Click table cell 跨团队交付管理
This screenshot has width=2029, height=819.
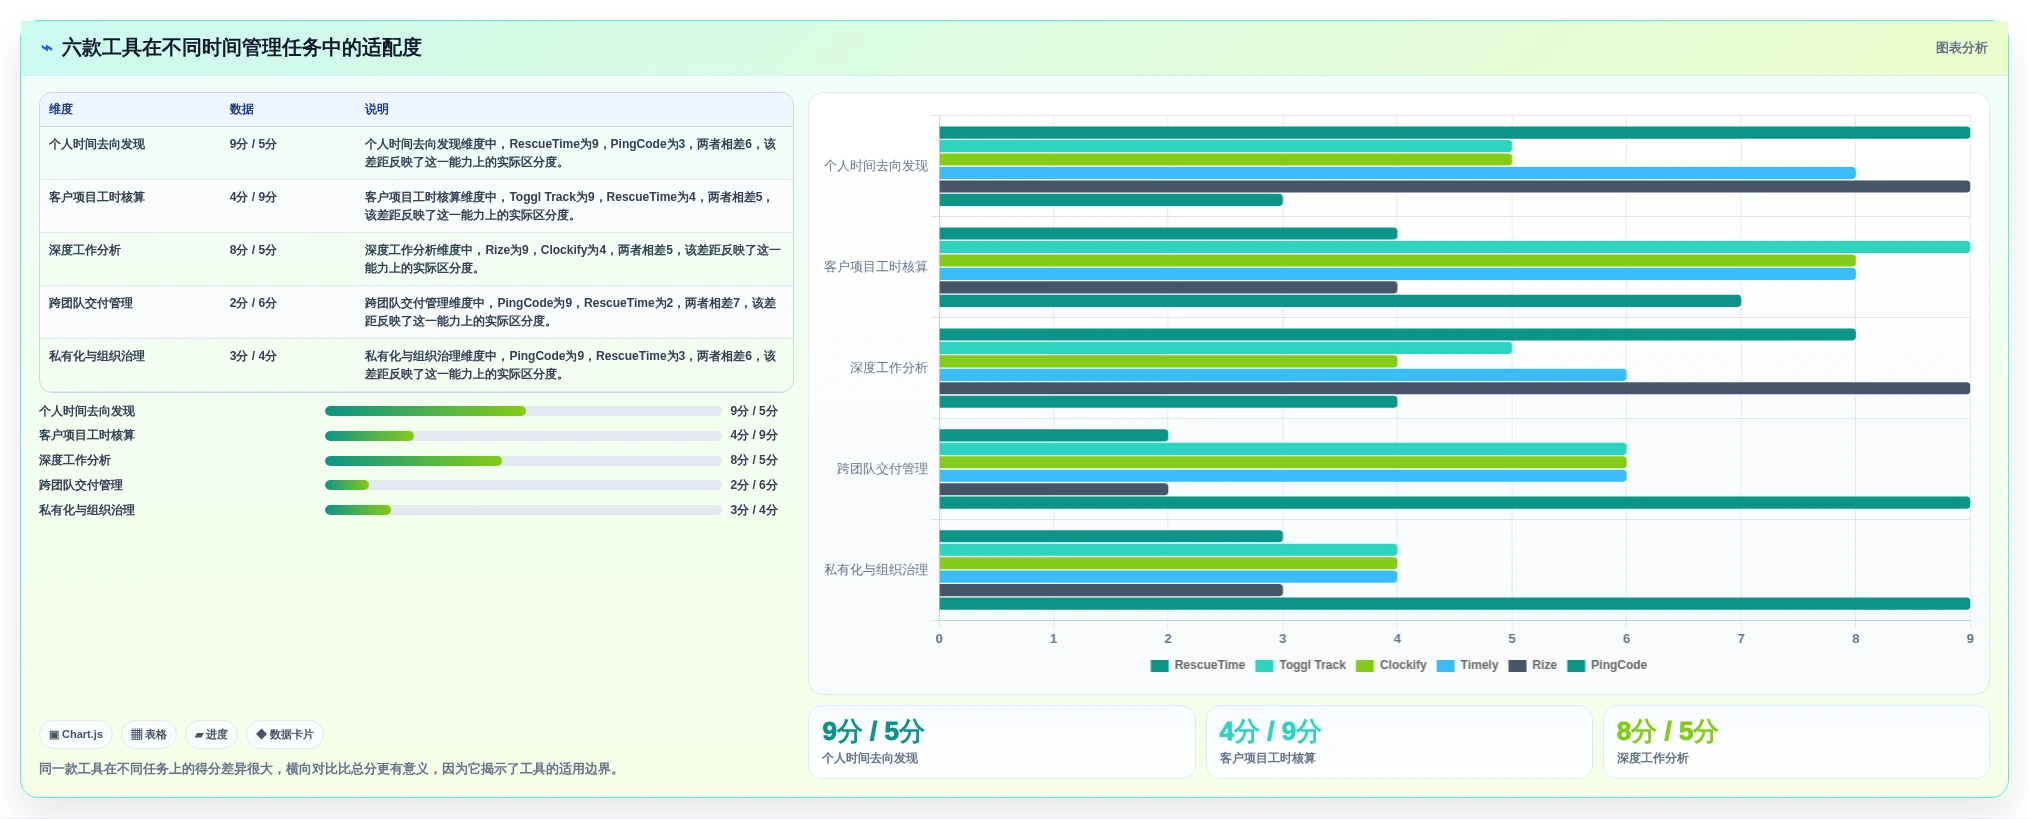[x=91, y=303]
